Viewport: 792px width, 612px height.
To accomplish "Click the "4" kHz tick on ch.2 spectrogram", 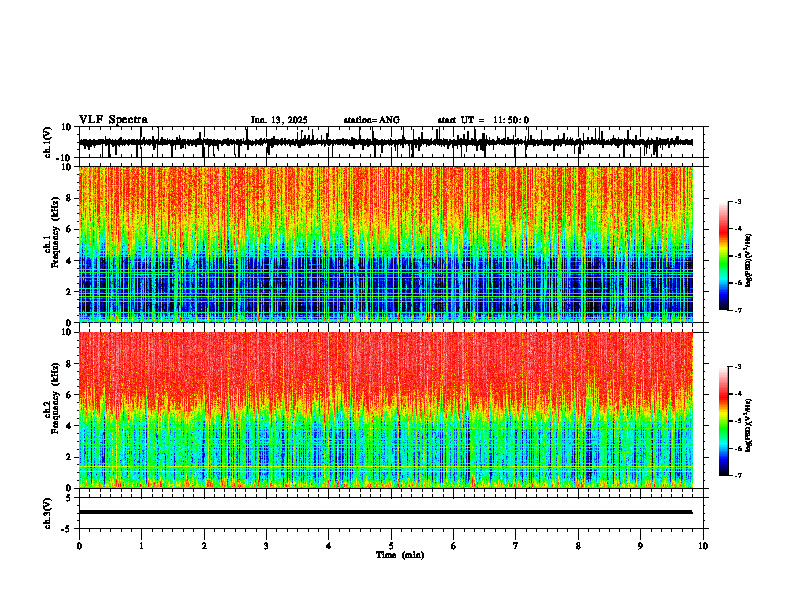I will pos(69,426).
